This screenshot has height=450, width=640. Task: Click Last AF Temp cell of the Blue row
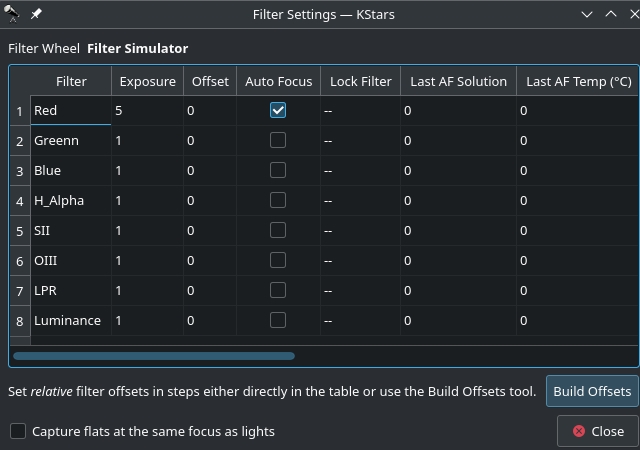pyautogui.click(x=578, y=170)
